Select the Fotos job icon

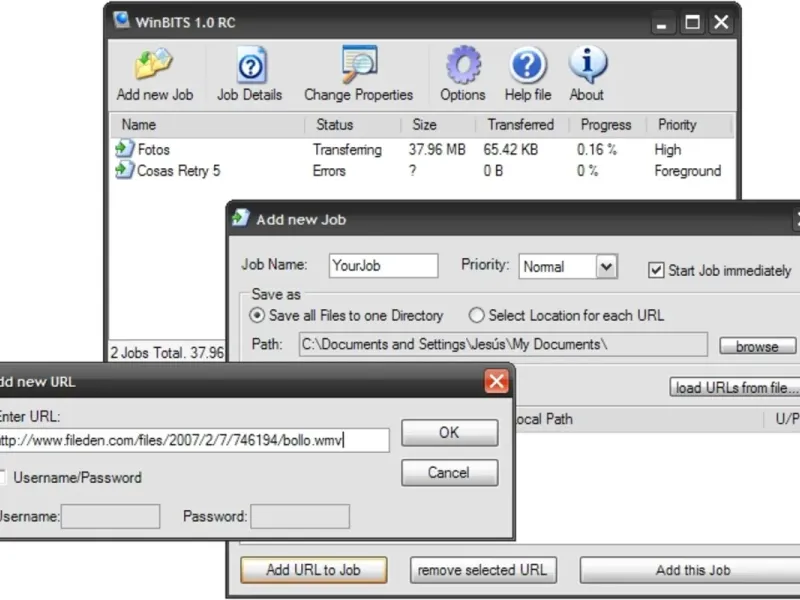point(124,149)
